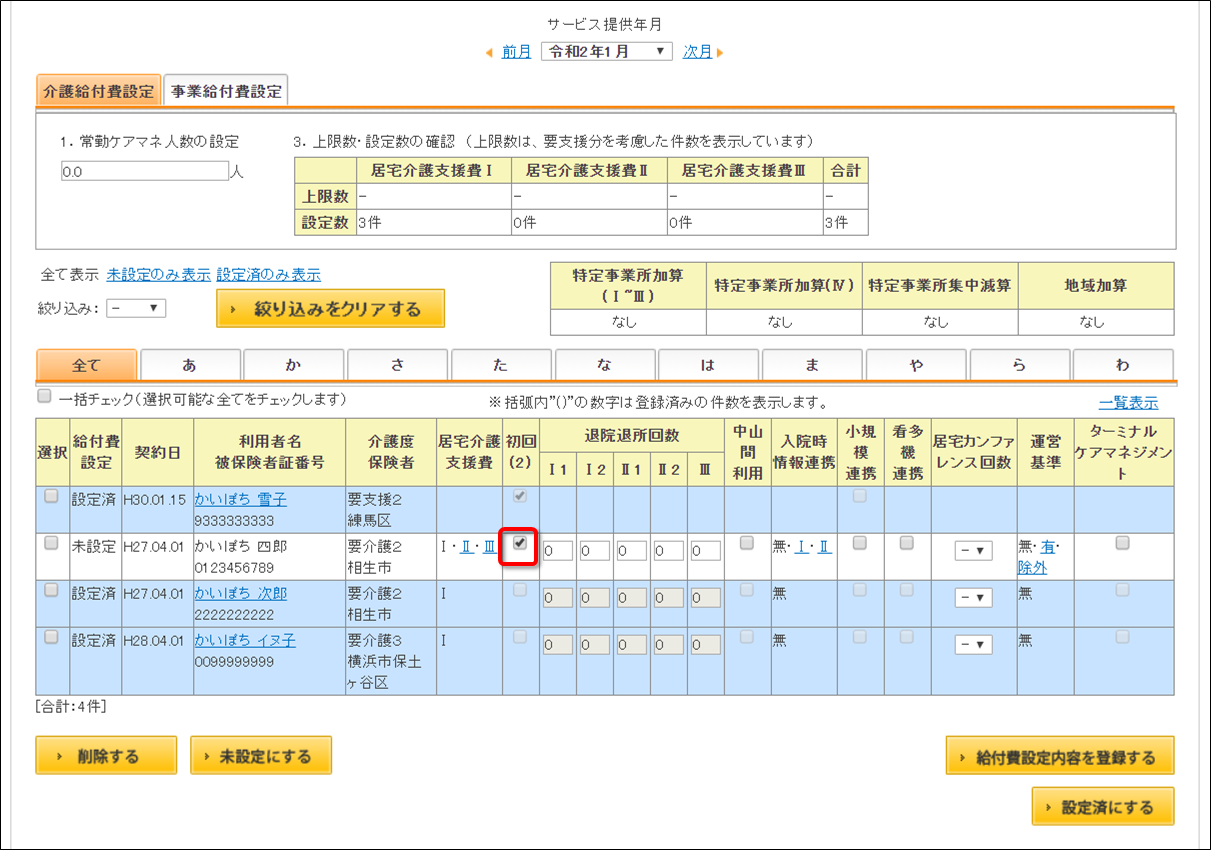The height and width of the screenshot is (850, 1211).
Task: Check the 選択 box for かいぽち 雪子
Action: pyautogui.click(x=51, y=496)
